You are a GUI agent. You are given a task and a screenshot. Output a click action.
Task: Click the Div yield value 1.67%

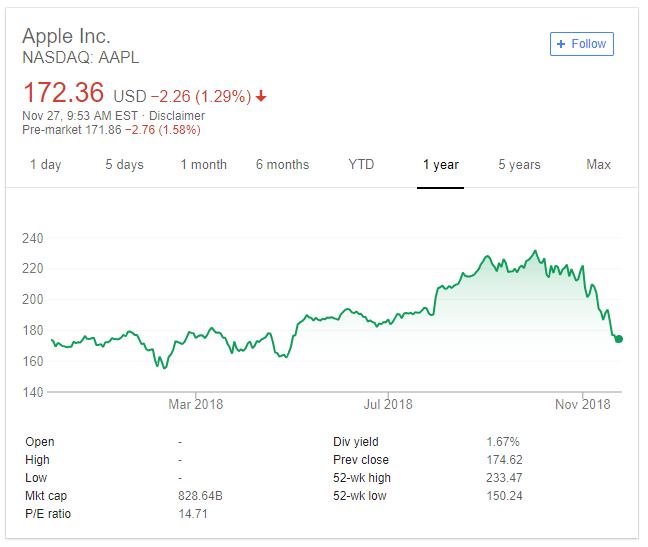point(503,442)
